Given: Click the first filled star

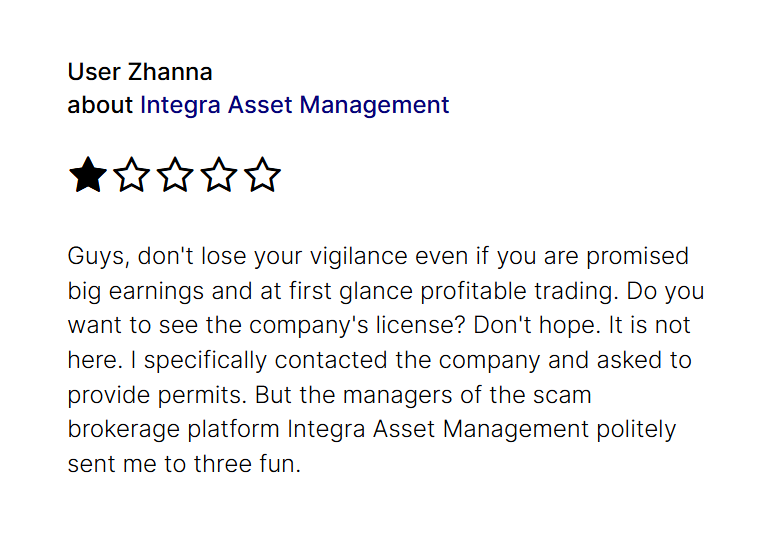Looking at the screenshot, I should click(88, 175).
